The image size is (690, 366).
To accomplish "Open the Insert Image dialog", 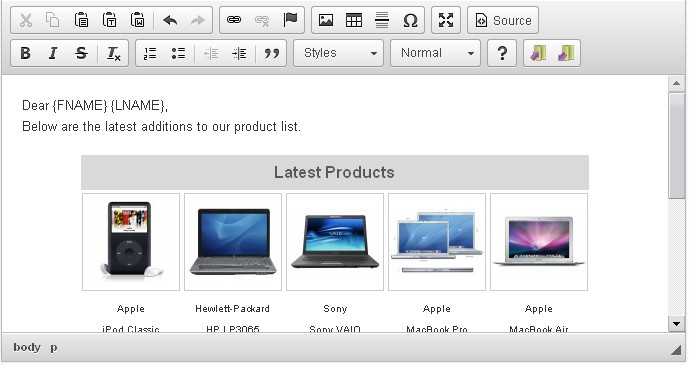I will 326,20.
